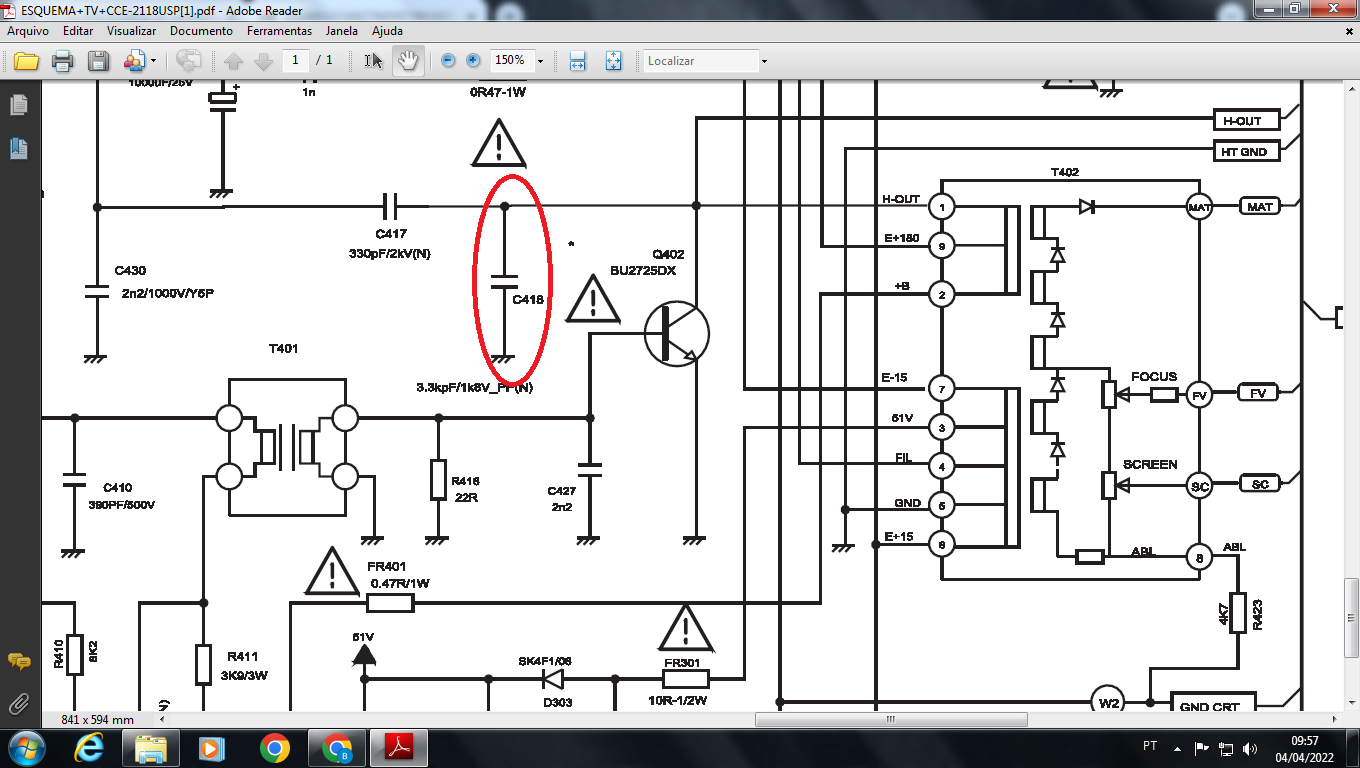Open Windows Explorer folder in taskbar
Image resolution: width=1360 pixels, height=768 pixels.
151,748
